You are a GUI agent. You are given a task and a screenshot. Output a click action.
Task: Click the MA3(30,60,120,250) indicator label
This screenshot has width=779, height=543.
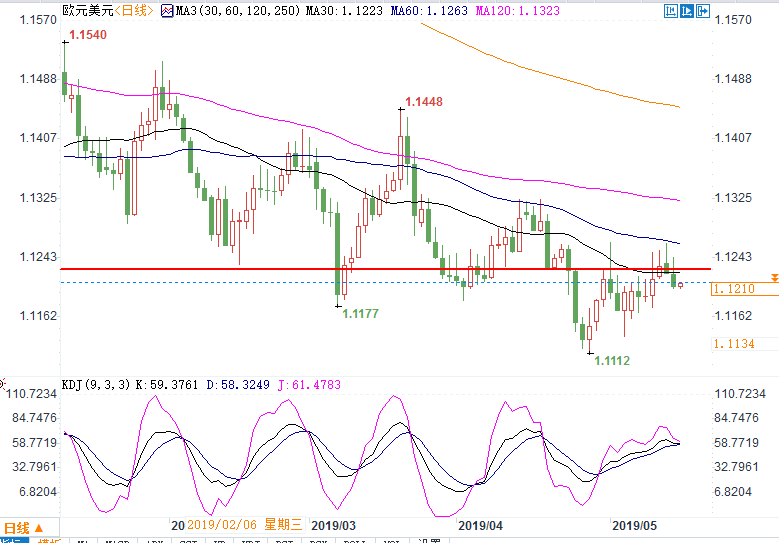[237, 10]
